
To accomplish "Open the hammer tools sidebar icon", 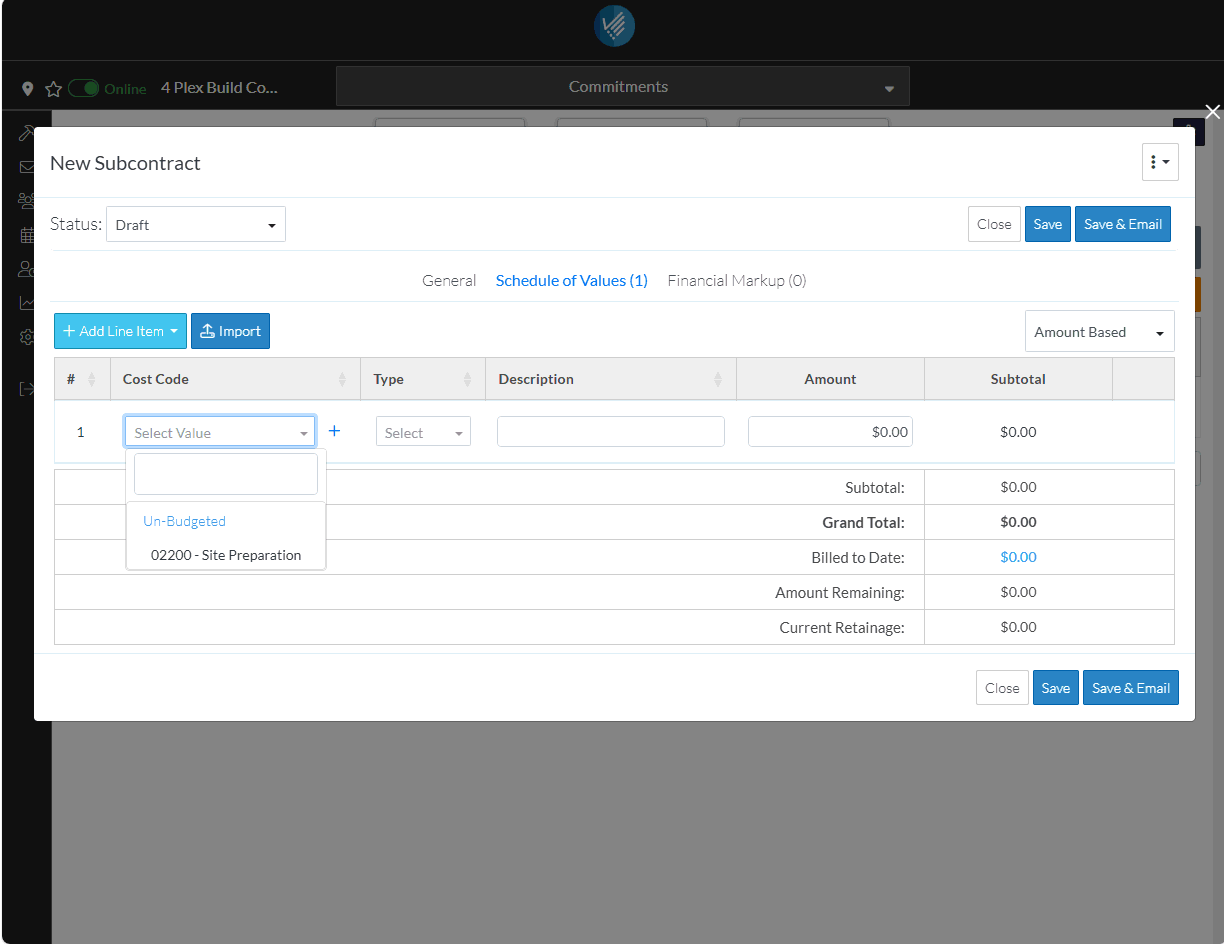I will point(26,134).
